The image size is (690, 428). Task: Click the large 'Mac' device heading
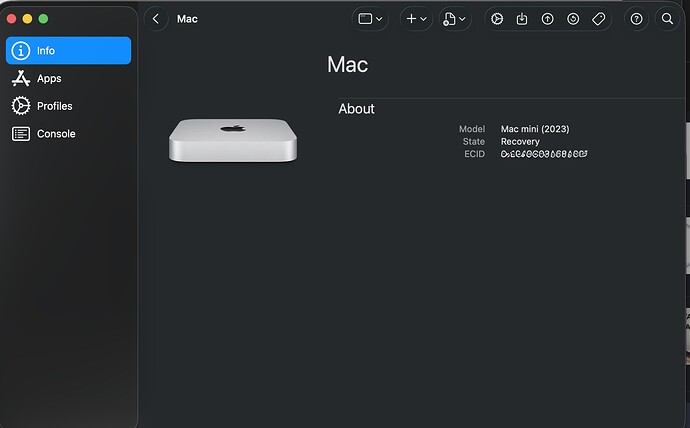click(x=348, y=65)
